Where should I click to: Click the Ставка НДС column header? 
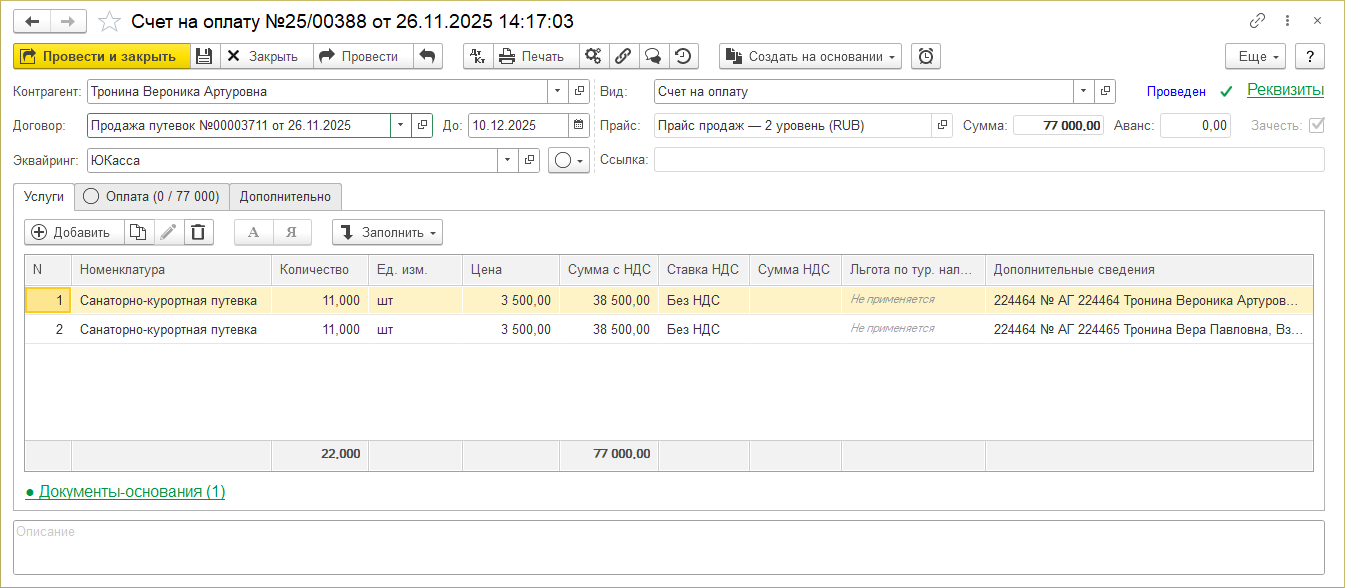point(704,269)
